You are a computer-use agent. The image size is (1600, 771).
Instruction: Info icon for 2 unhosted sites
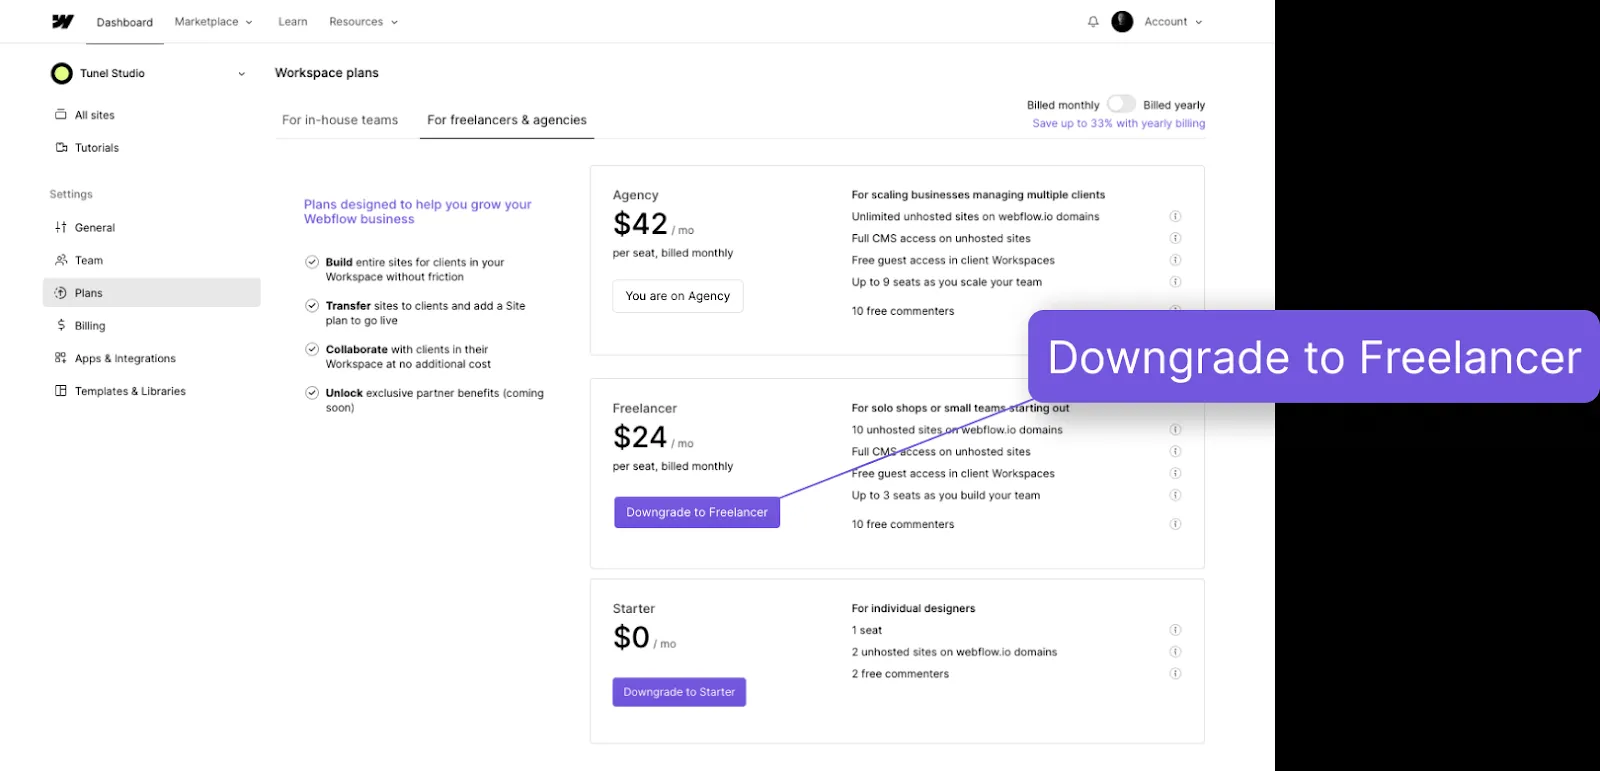pos(1175,652)
